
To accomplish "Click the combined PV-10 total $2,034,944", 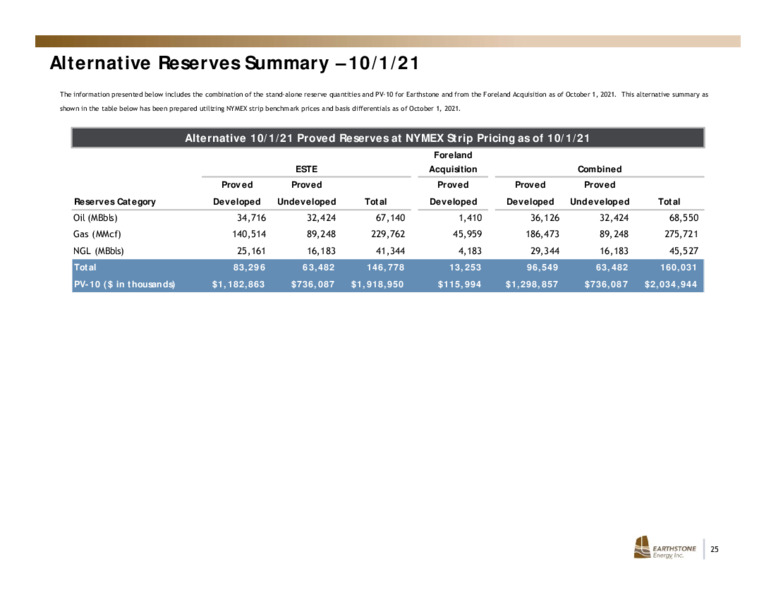I will [671, 284].
